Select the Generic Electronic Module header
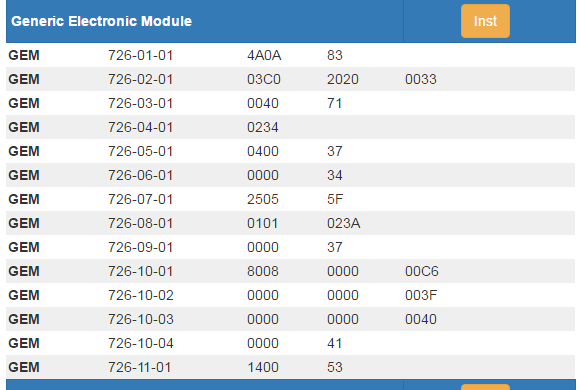581x390 pixels. click(102, 21)
